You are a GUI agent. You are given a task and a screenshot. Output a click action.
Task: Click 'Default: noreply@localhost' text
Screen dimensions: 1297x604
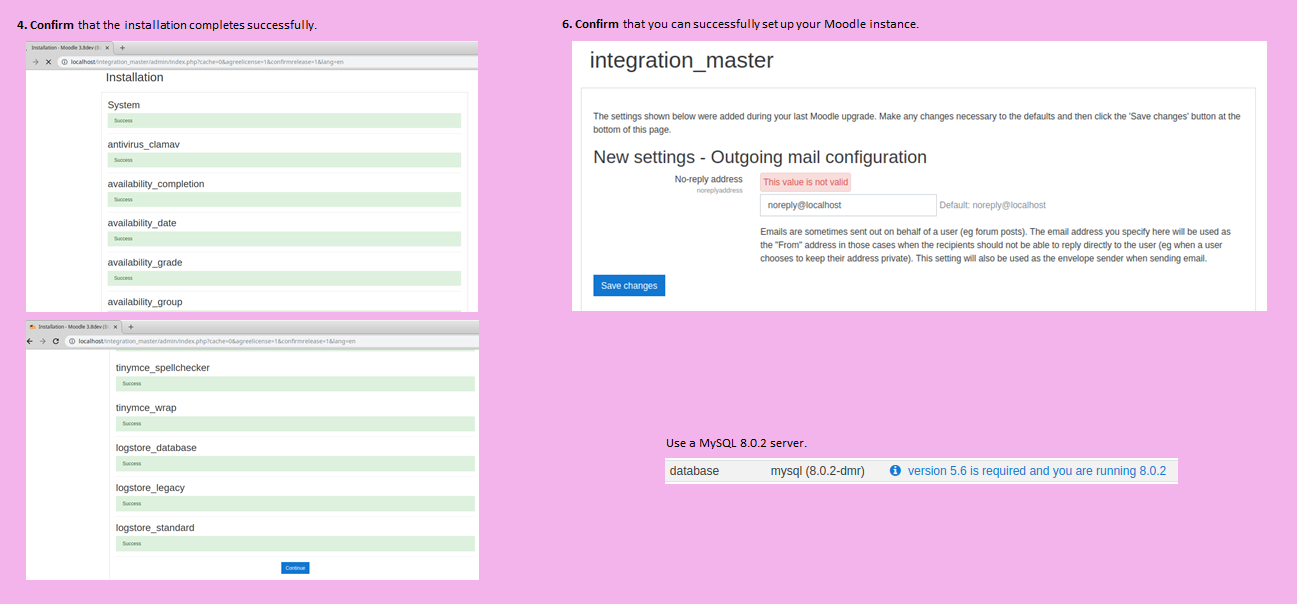click(x=993, y=205)
